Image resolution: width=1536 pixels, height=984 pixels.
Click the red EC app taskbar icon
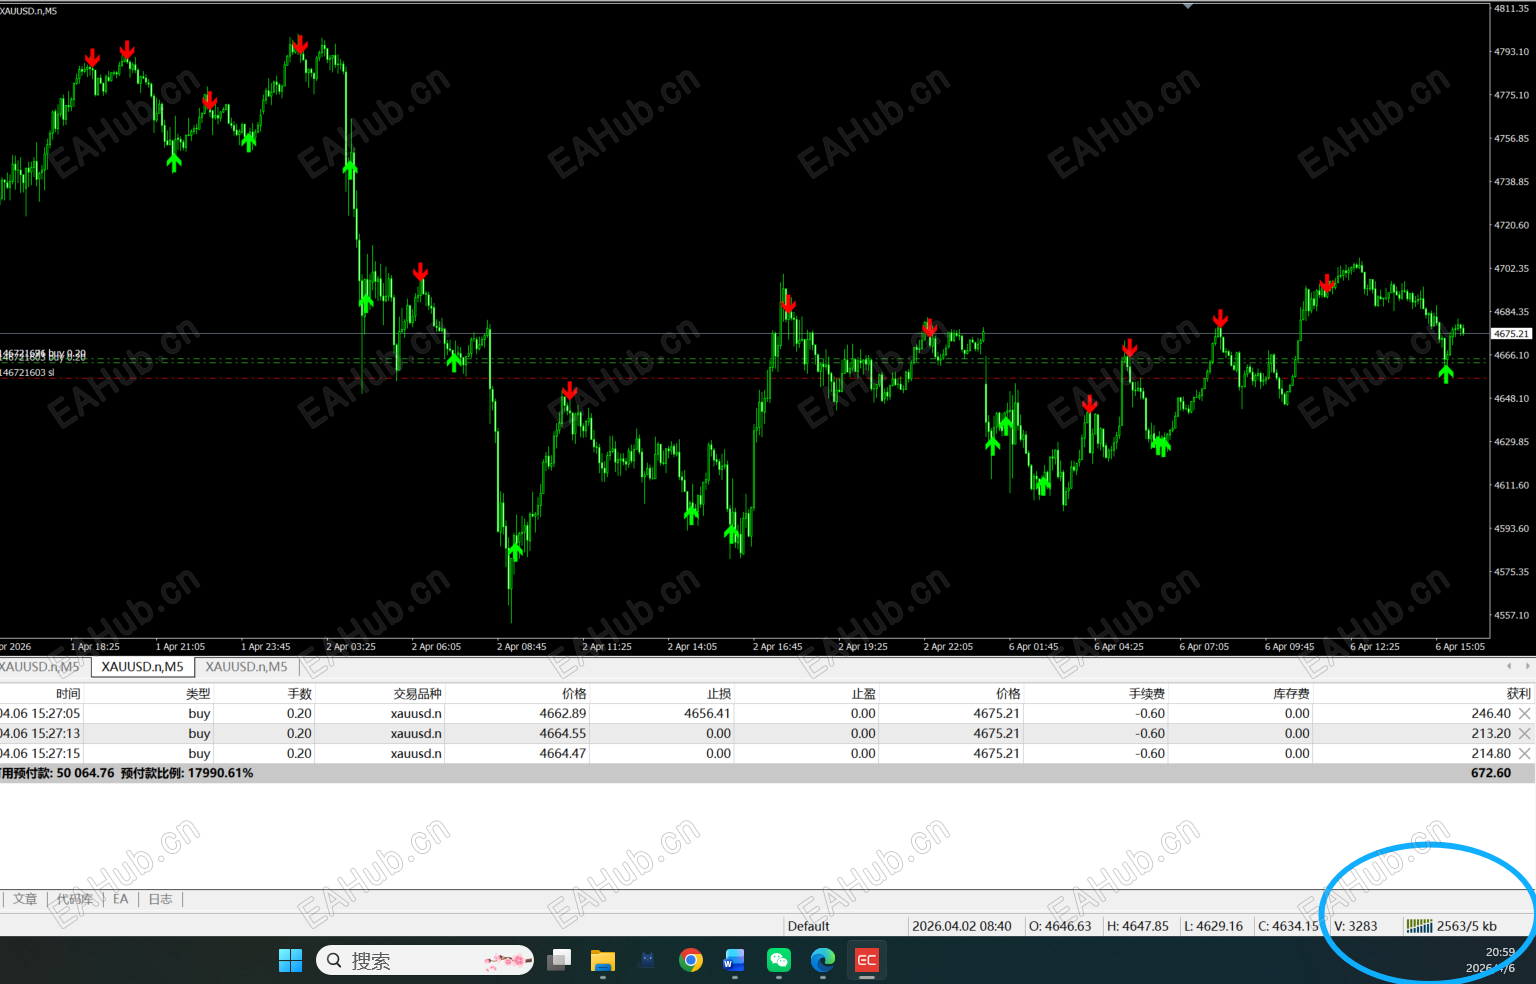click(866, 960)
